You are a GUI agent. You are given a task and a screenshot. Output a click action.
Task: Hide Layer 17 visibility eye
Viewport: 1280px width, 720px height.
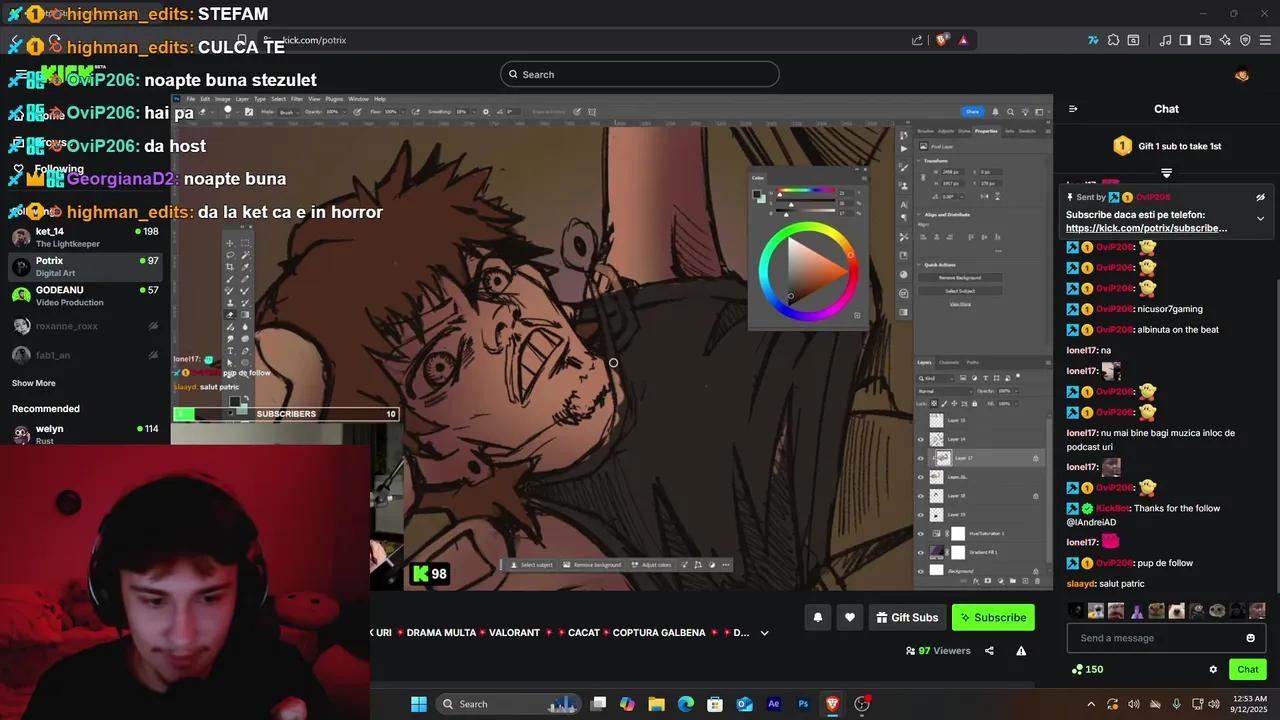[x=921, y=458]
